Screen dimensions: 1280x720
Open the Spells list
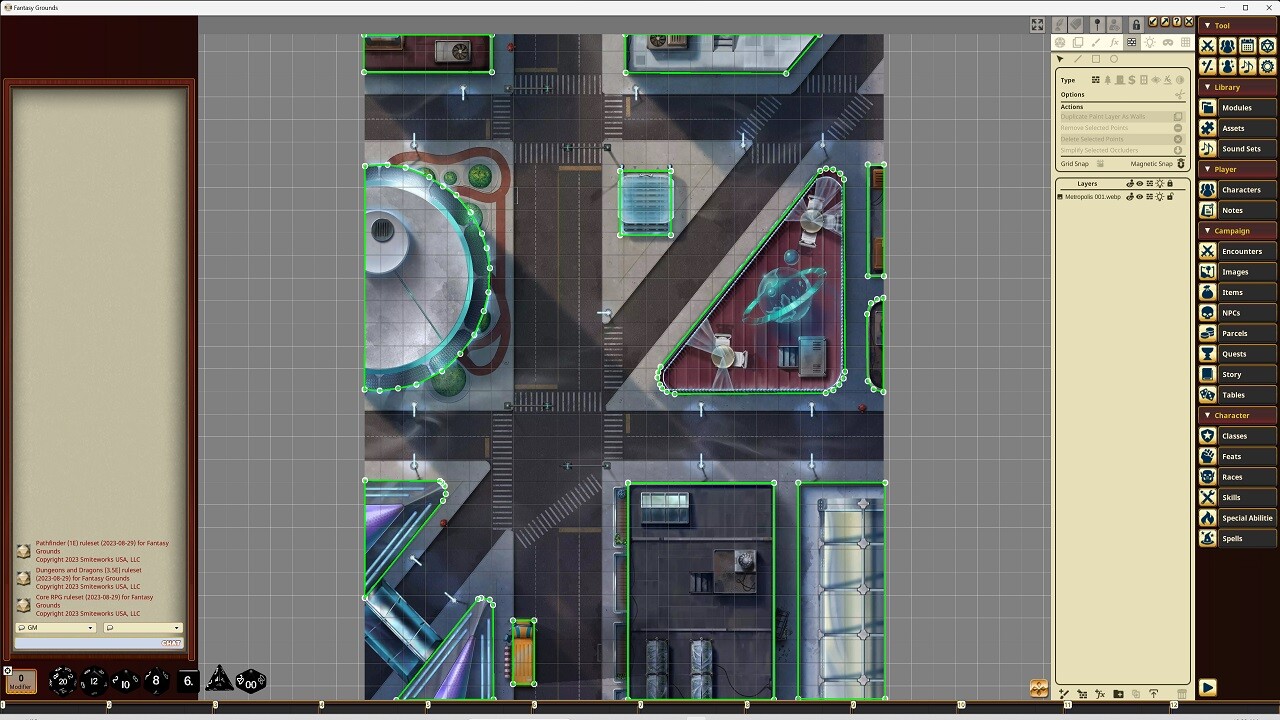click(1232, 539)
